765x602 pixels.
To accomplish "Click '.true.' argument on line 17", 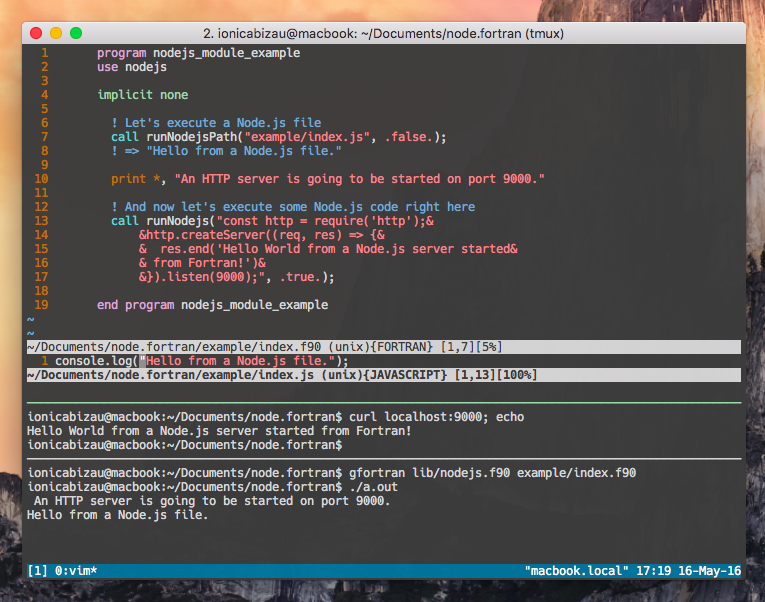I will (x=301, y=277).
